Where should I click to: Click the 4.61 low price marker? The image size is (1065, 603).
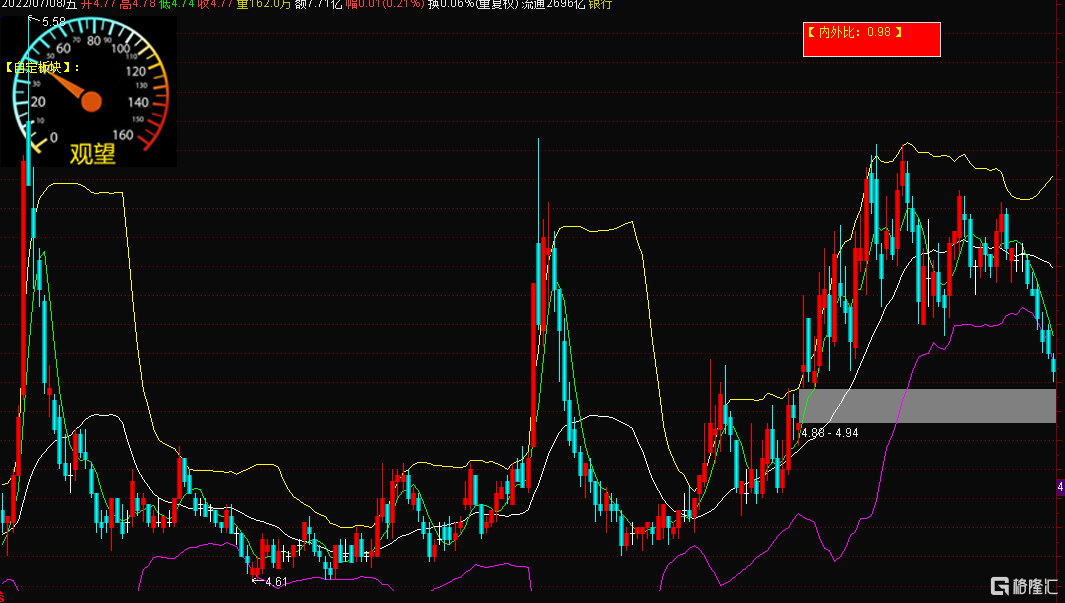pos(276,581)
